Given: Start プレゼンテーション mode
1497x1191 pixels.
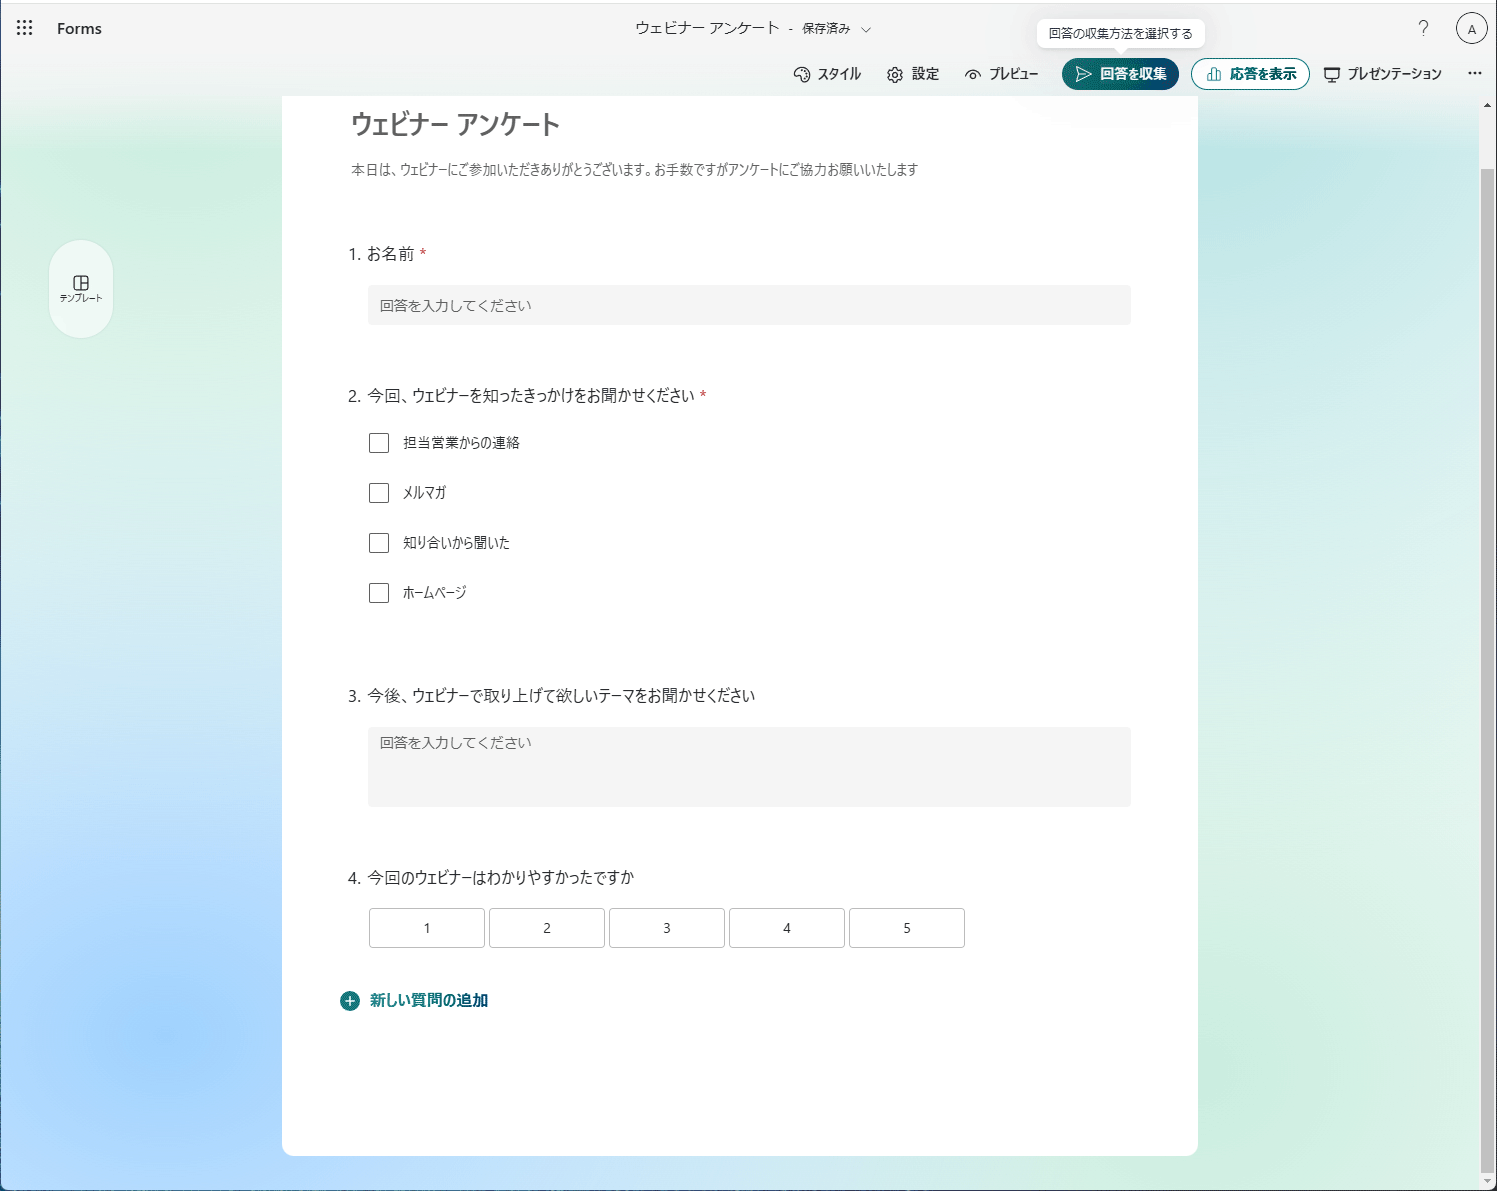Looking at the screenshot, I should pyautogui.click(x=1383, y=73).
